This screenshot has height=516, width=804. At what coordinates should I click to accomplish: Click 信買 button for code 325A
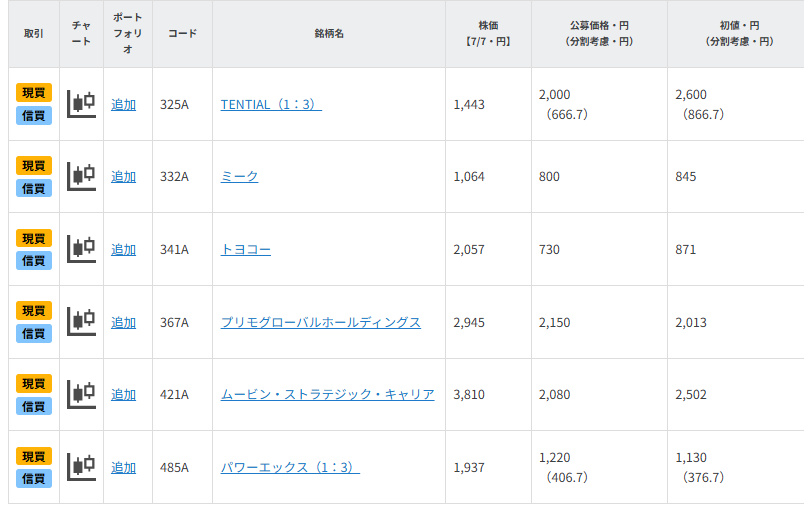[x=34, y=115]
